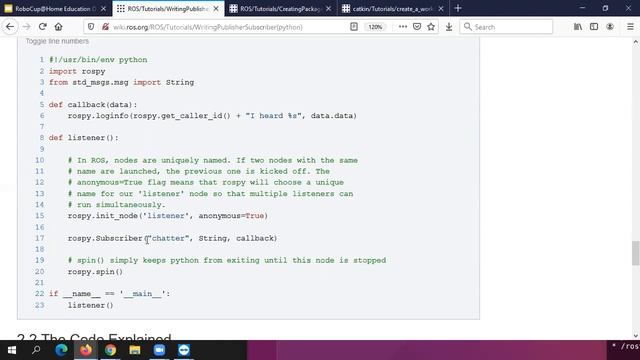Open TeamViewer icon in the taskbar
Image resolution: width=640 pixels, height=360 pixels.
184,350
